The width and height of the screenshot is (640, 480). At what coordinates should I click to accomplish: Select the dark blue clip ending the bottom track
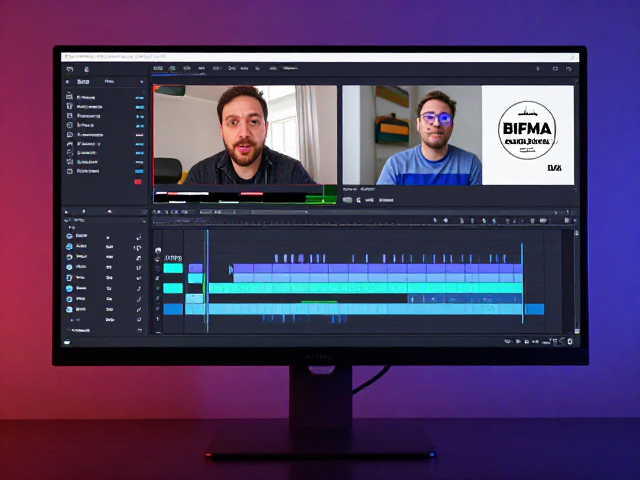click(x=534, y=309)
